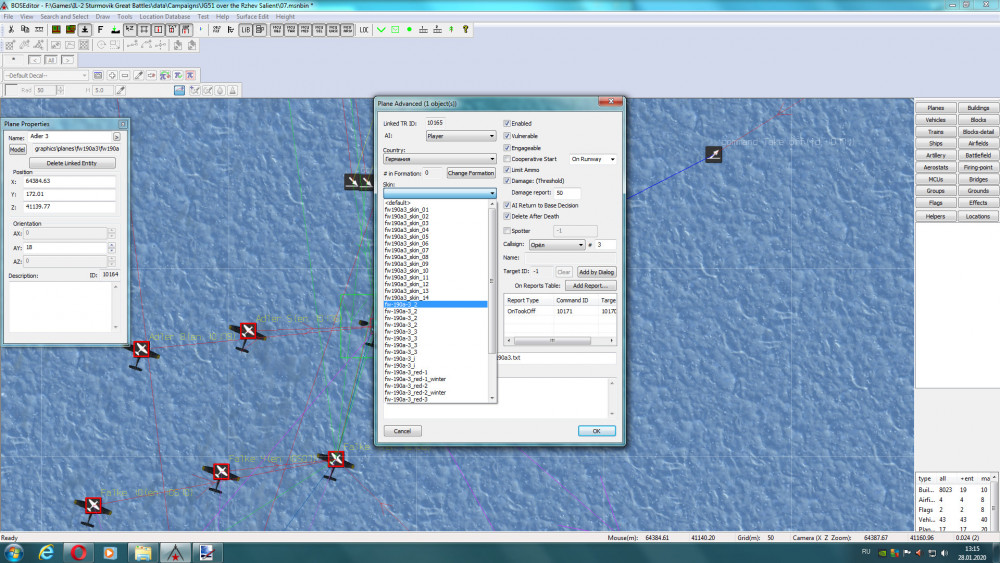Click the yellow key icon in toolbar
The width and height of the screenshot is (1000, 563).
click(x=465, y=30)
